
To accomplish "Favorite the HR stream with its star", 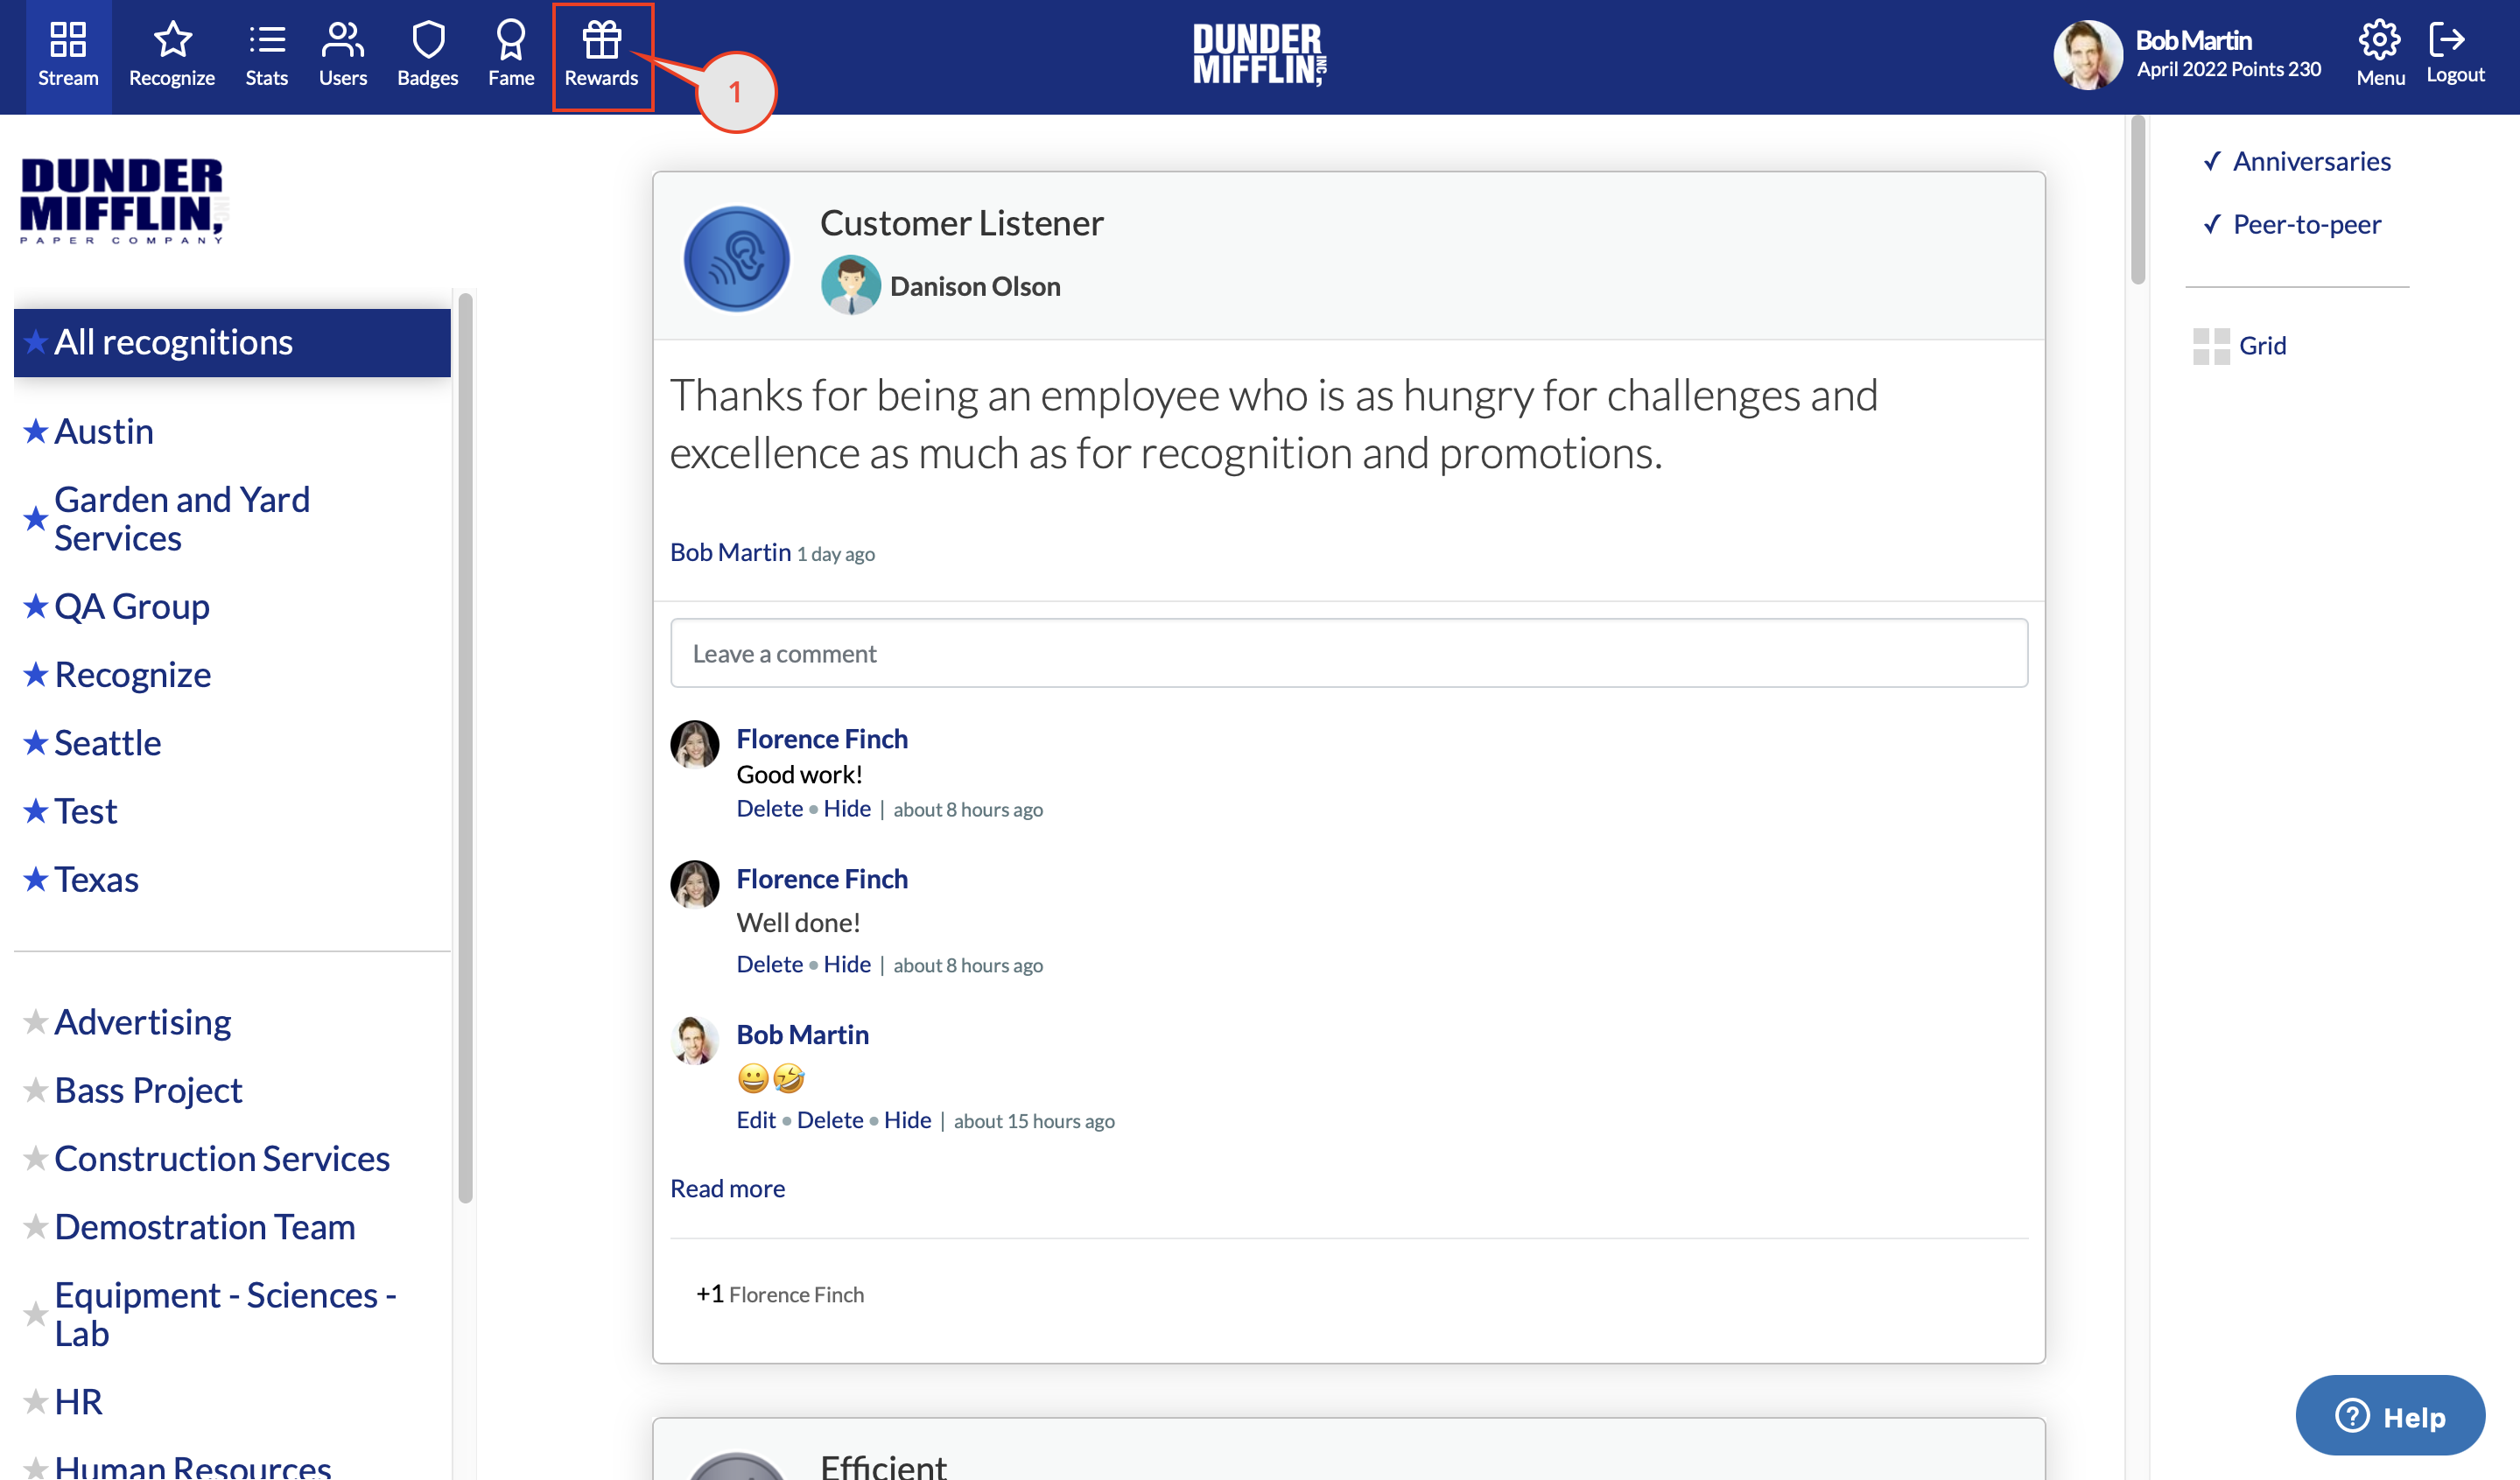I will click(36, 1402).
